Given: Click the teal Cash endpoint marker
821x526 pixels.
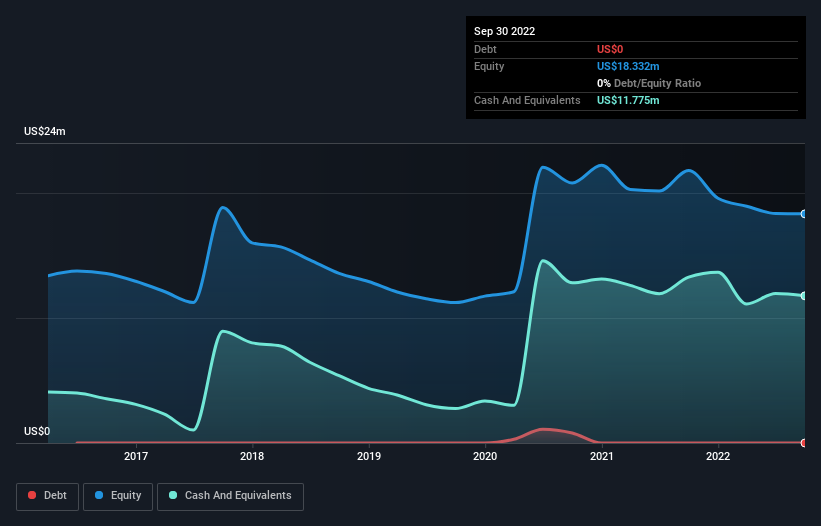Looking at the screenshot, I should [804, 296].
